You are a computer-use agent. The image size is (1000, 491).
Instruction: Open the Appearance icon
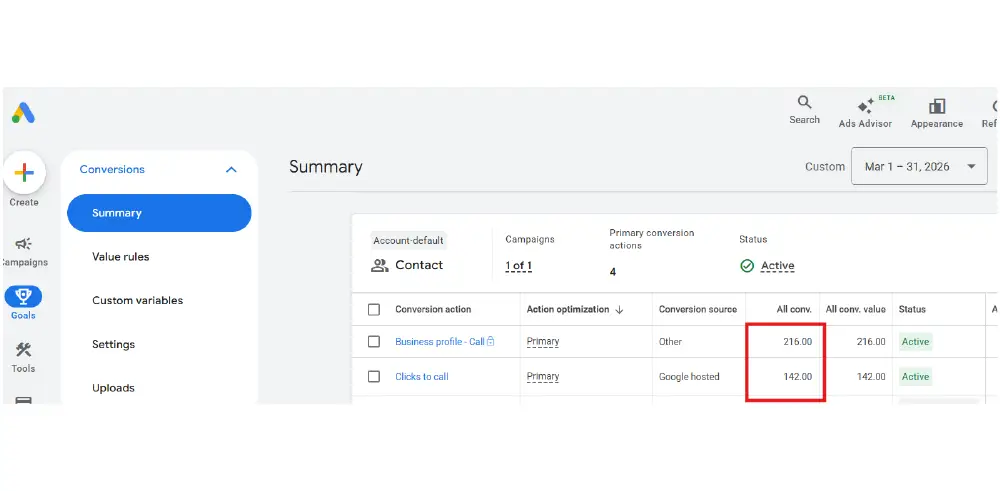pyautogui.click(x=937, y=106)
